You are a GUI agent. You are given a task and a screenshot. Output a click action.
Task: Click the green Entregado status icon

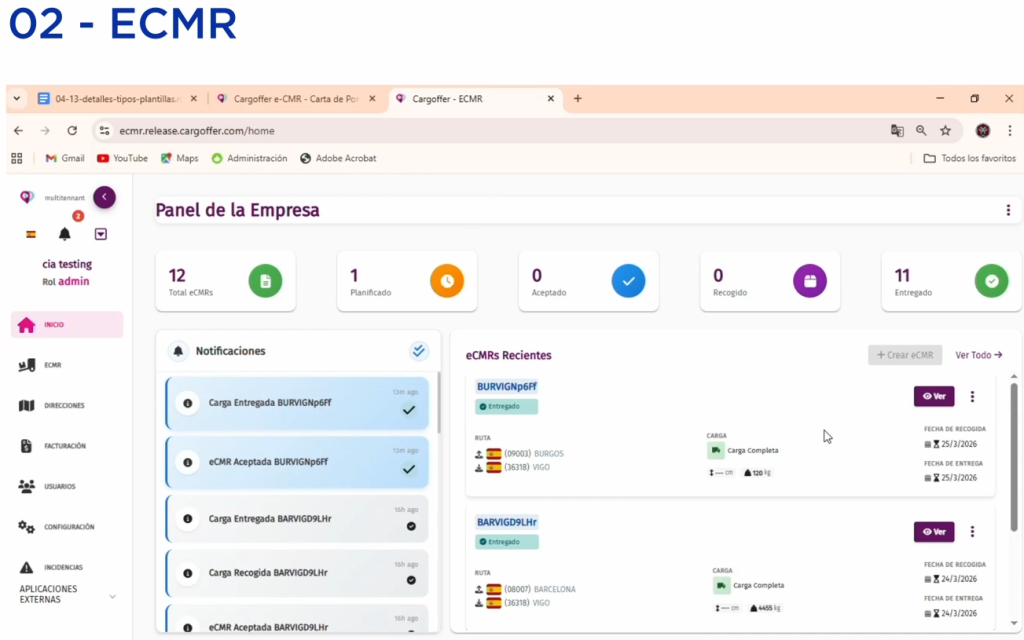click(x=991, y=281)
